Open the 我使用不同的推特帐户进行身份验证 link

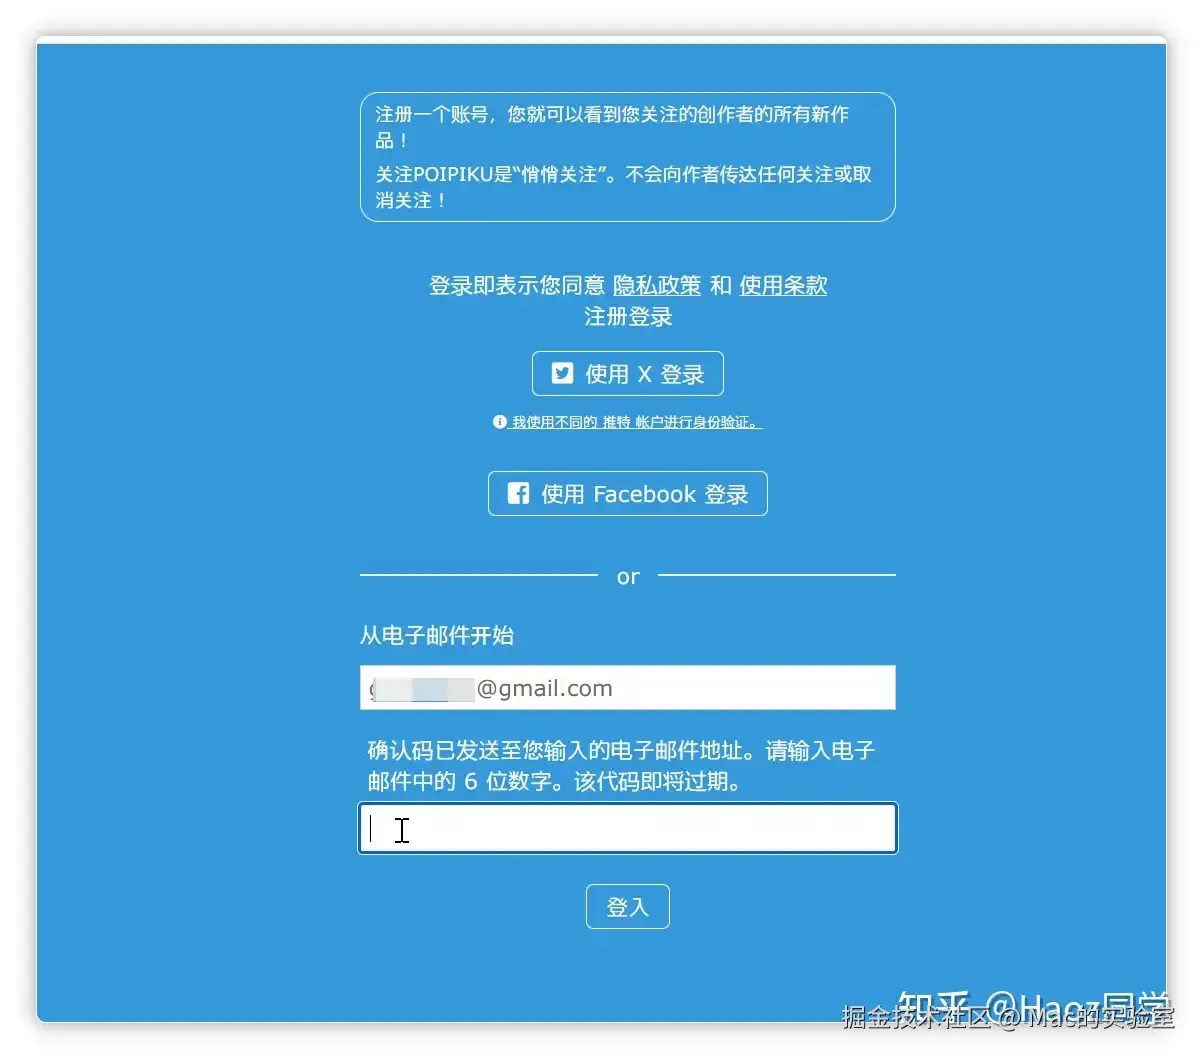coord(636,422)
